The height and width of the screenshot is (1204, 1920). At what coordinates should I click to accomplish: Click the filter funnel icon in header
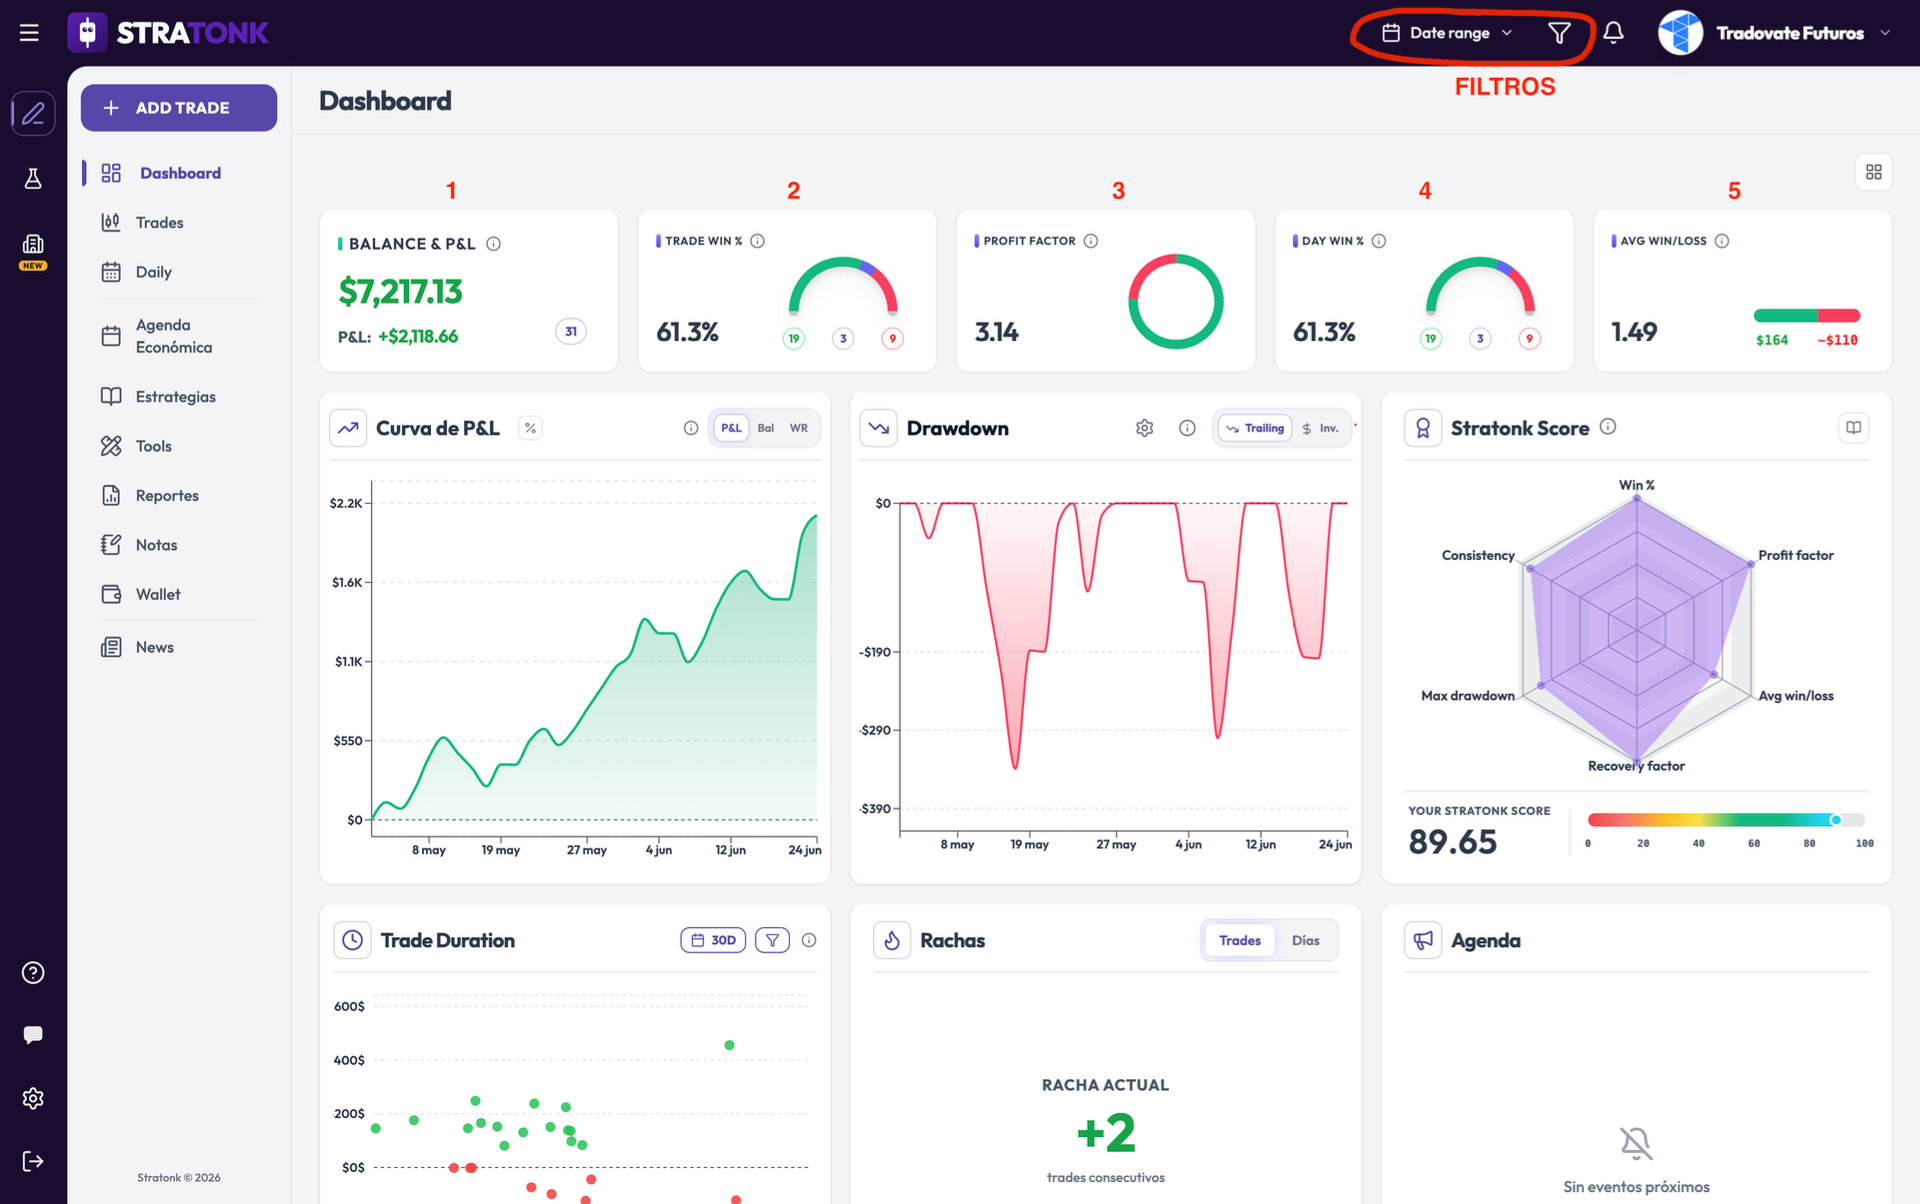coord(1559,33)
